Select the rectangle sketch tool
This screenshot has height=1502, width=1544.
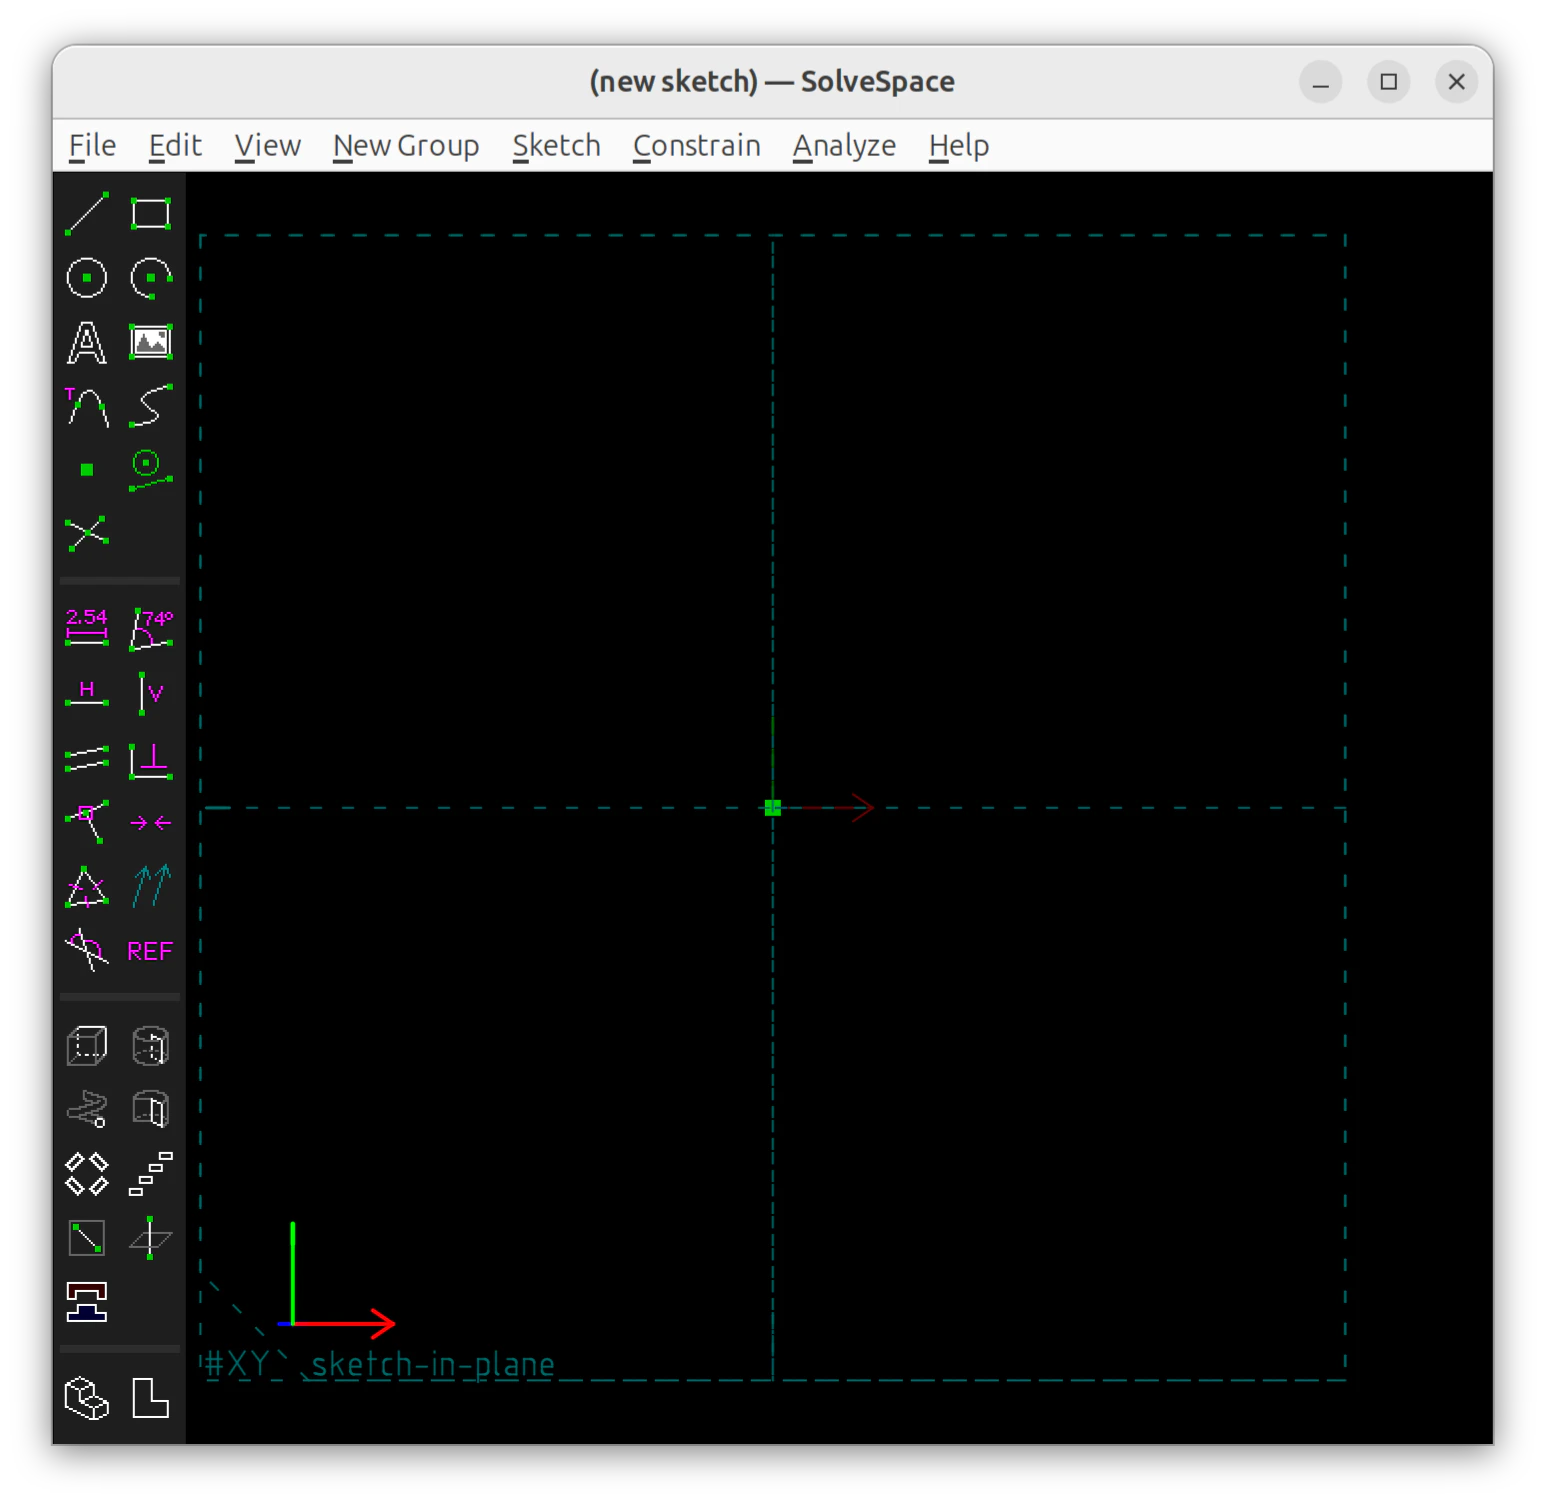coord(151,214)
